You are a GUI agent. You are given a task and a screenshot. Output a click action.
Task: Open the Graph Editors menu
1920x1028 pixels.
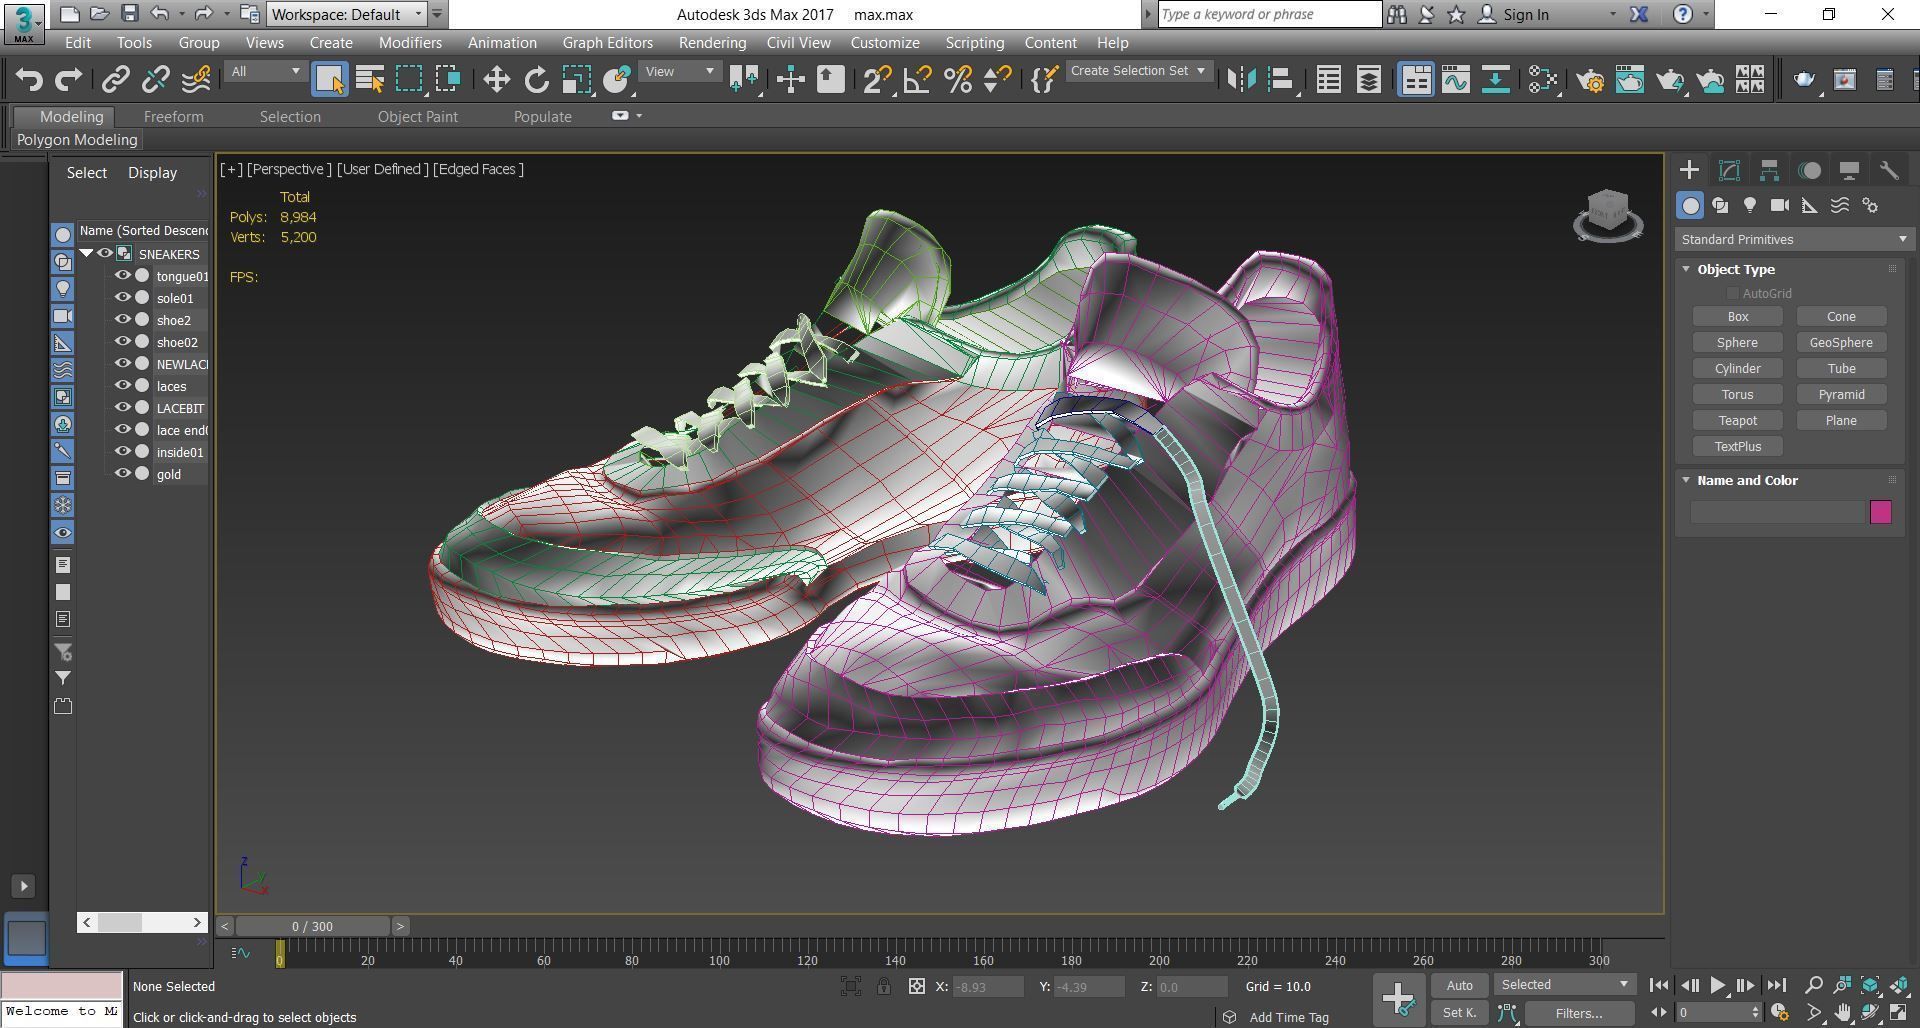coord(607,43)
